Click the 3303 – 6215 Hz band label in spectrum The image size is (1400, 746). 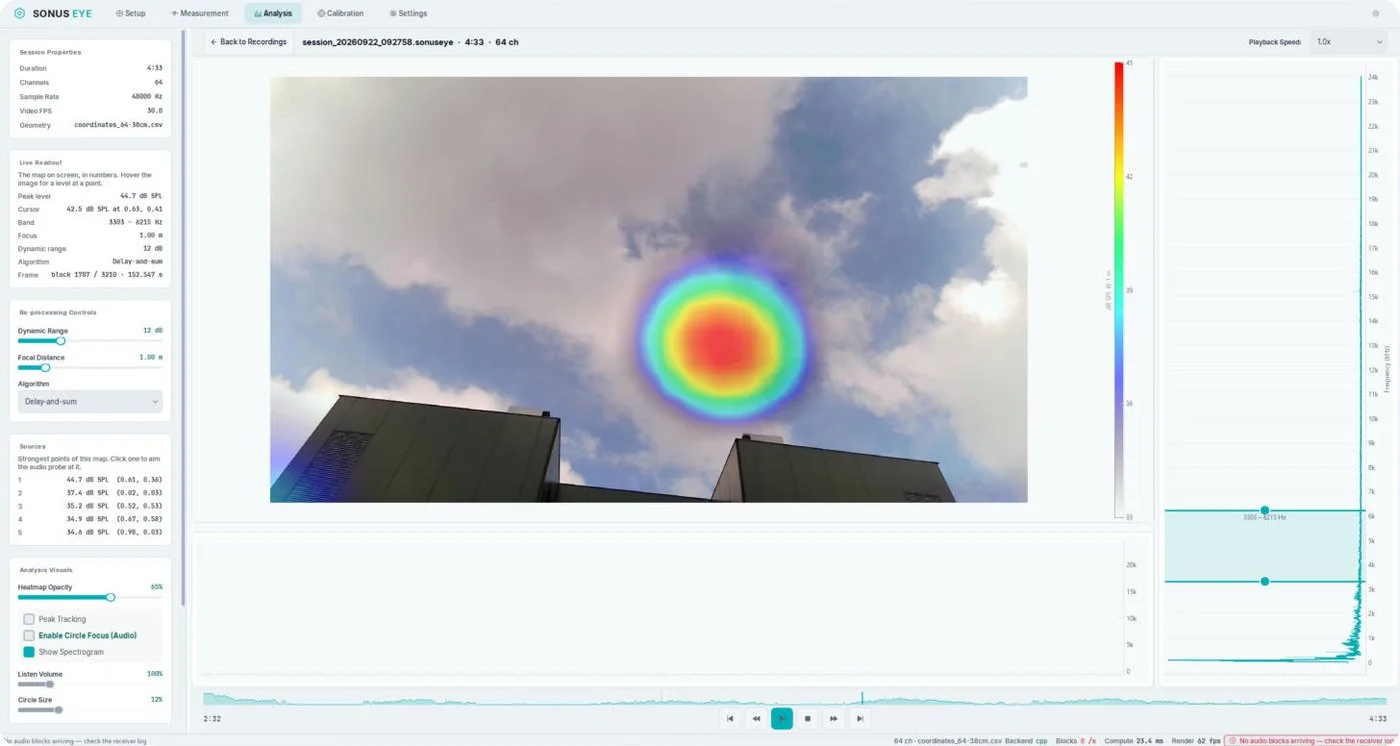(x=1263, y=517)
